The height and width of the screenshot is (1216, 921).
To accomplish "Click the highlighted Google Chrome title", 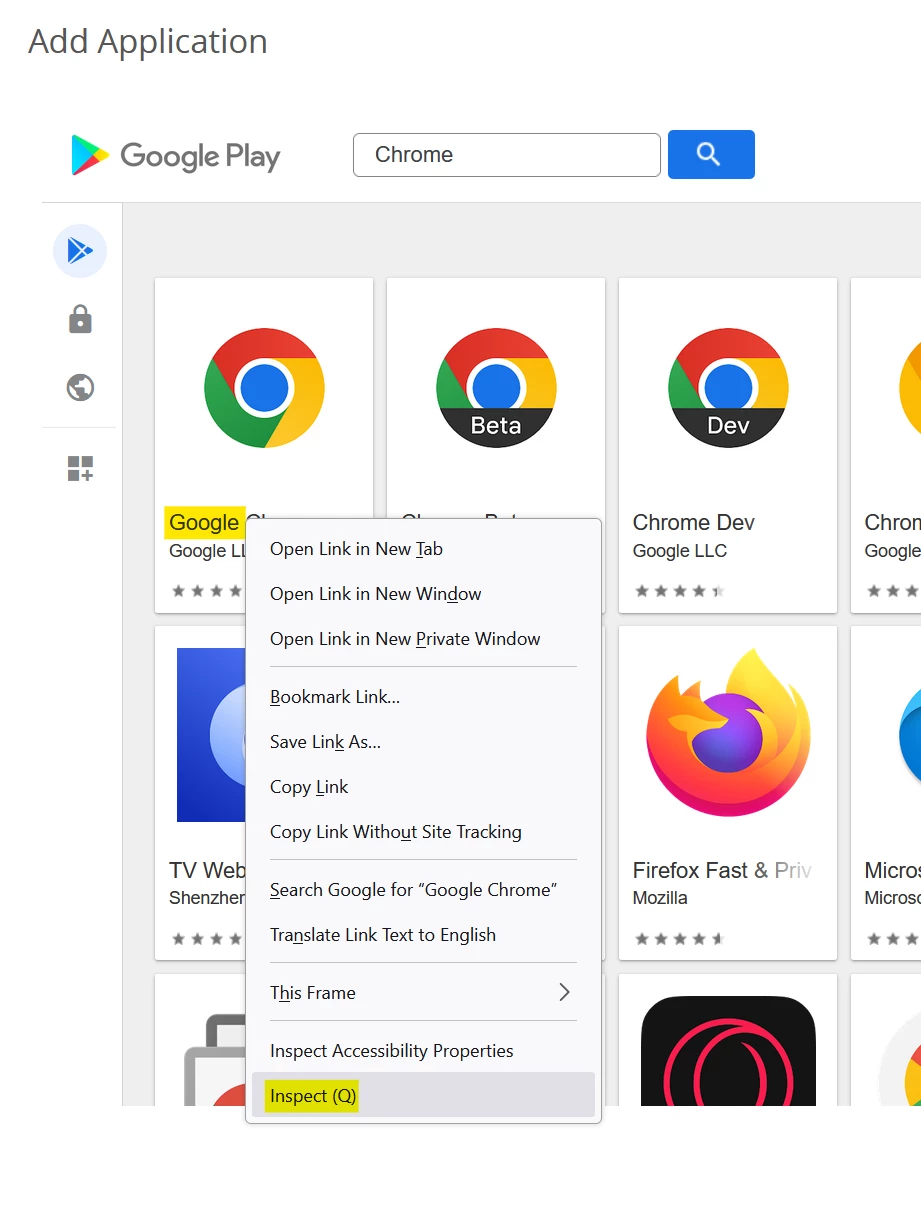I will [x=206, y=522].
